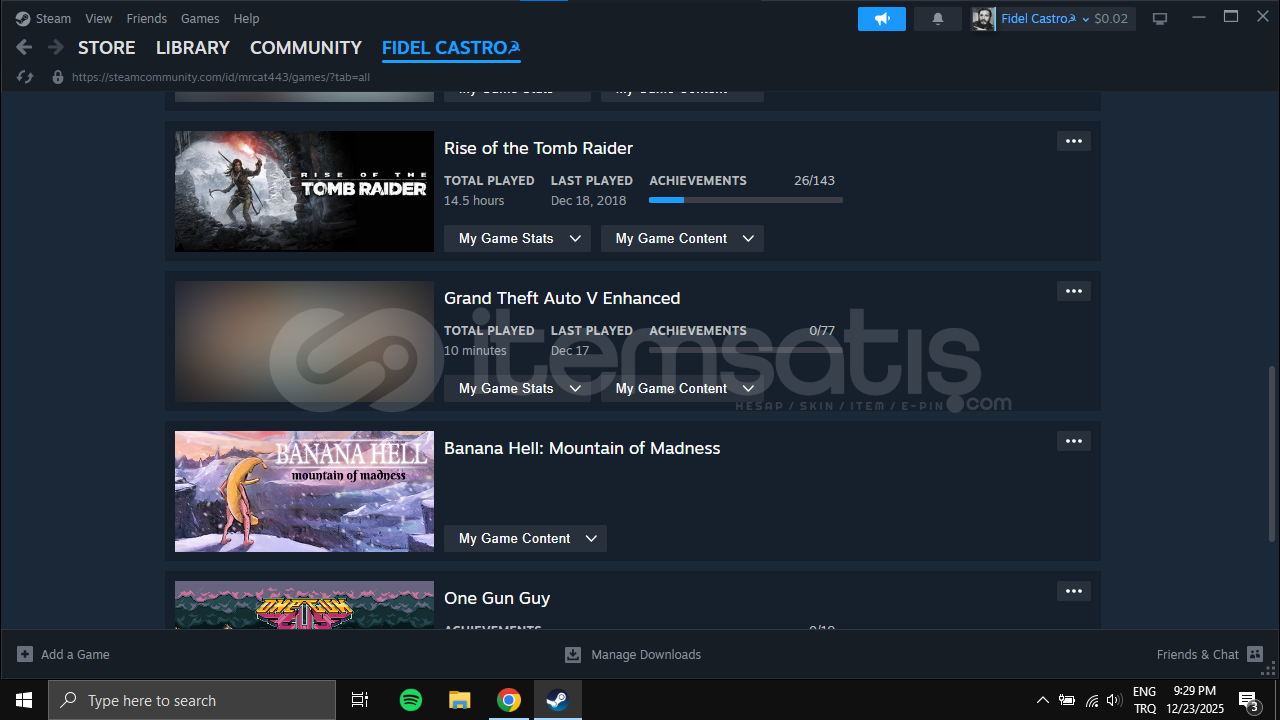
Task: Click the Manage Downloads tray icon
Action: pos(573,654)
